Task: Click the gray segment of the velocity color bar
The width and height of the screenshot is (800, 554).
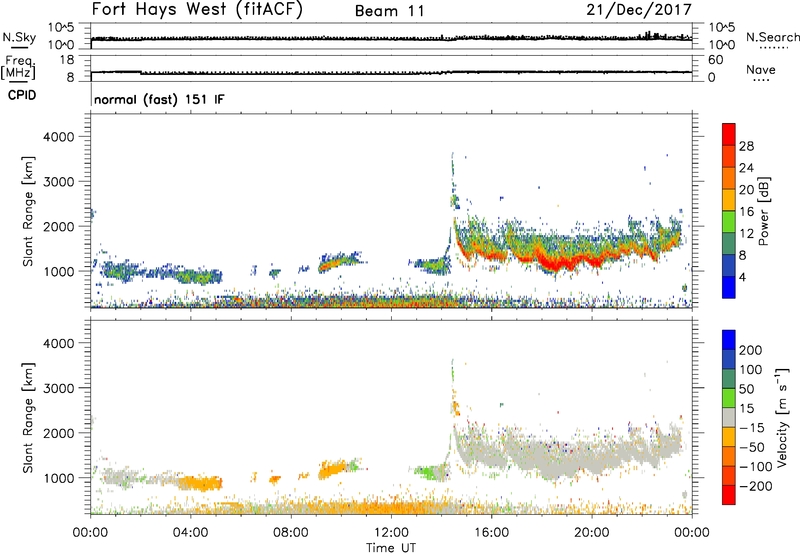Action: pyautogui.click(x=729, y=417)
